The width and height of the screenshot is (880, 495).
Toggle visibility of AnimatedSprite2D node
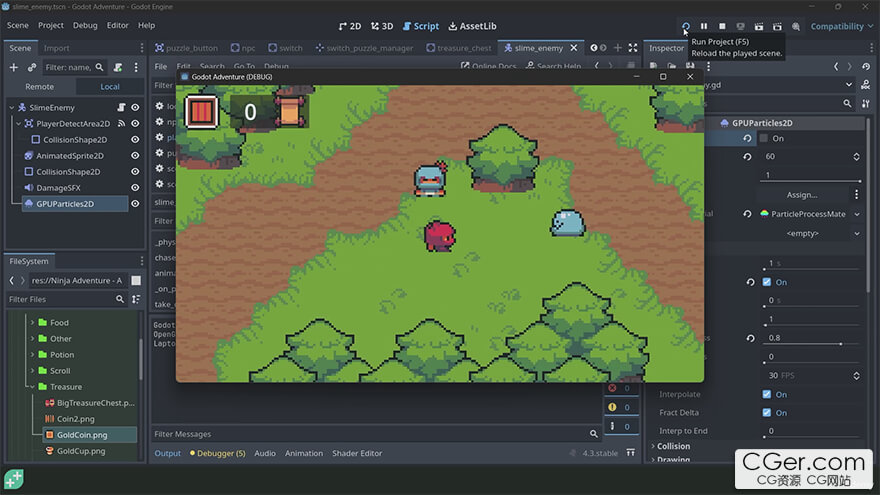point(135,155)
